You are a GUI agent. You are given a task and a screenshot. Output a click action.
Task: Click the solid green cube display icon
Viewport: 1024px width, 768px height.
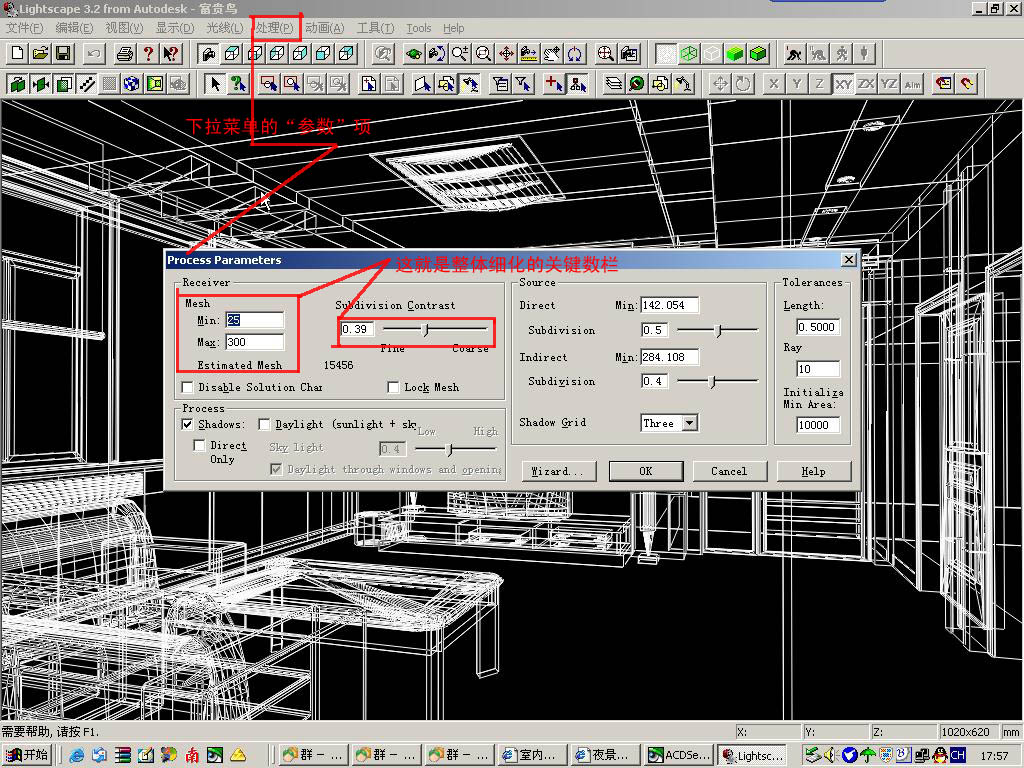735,53
